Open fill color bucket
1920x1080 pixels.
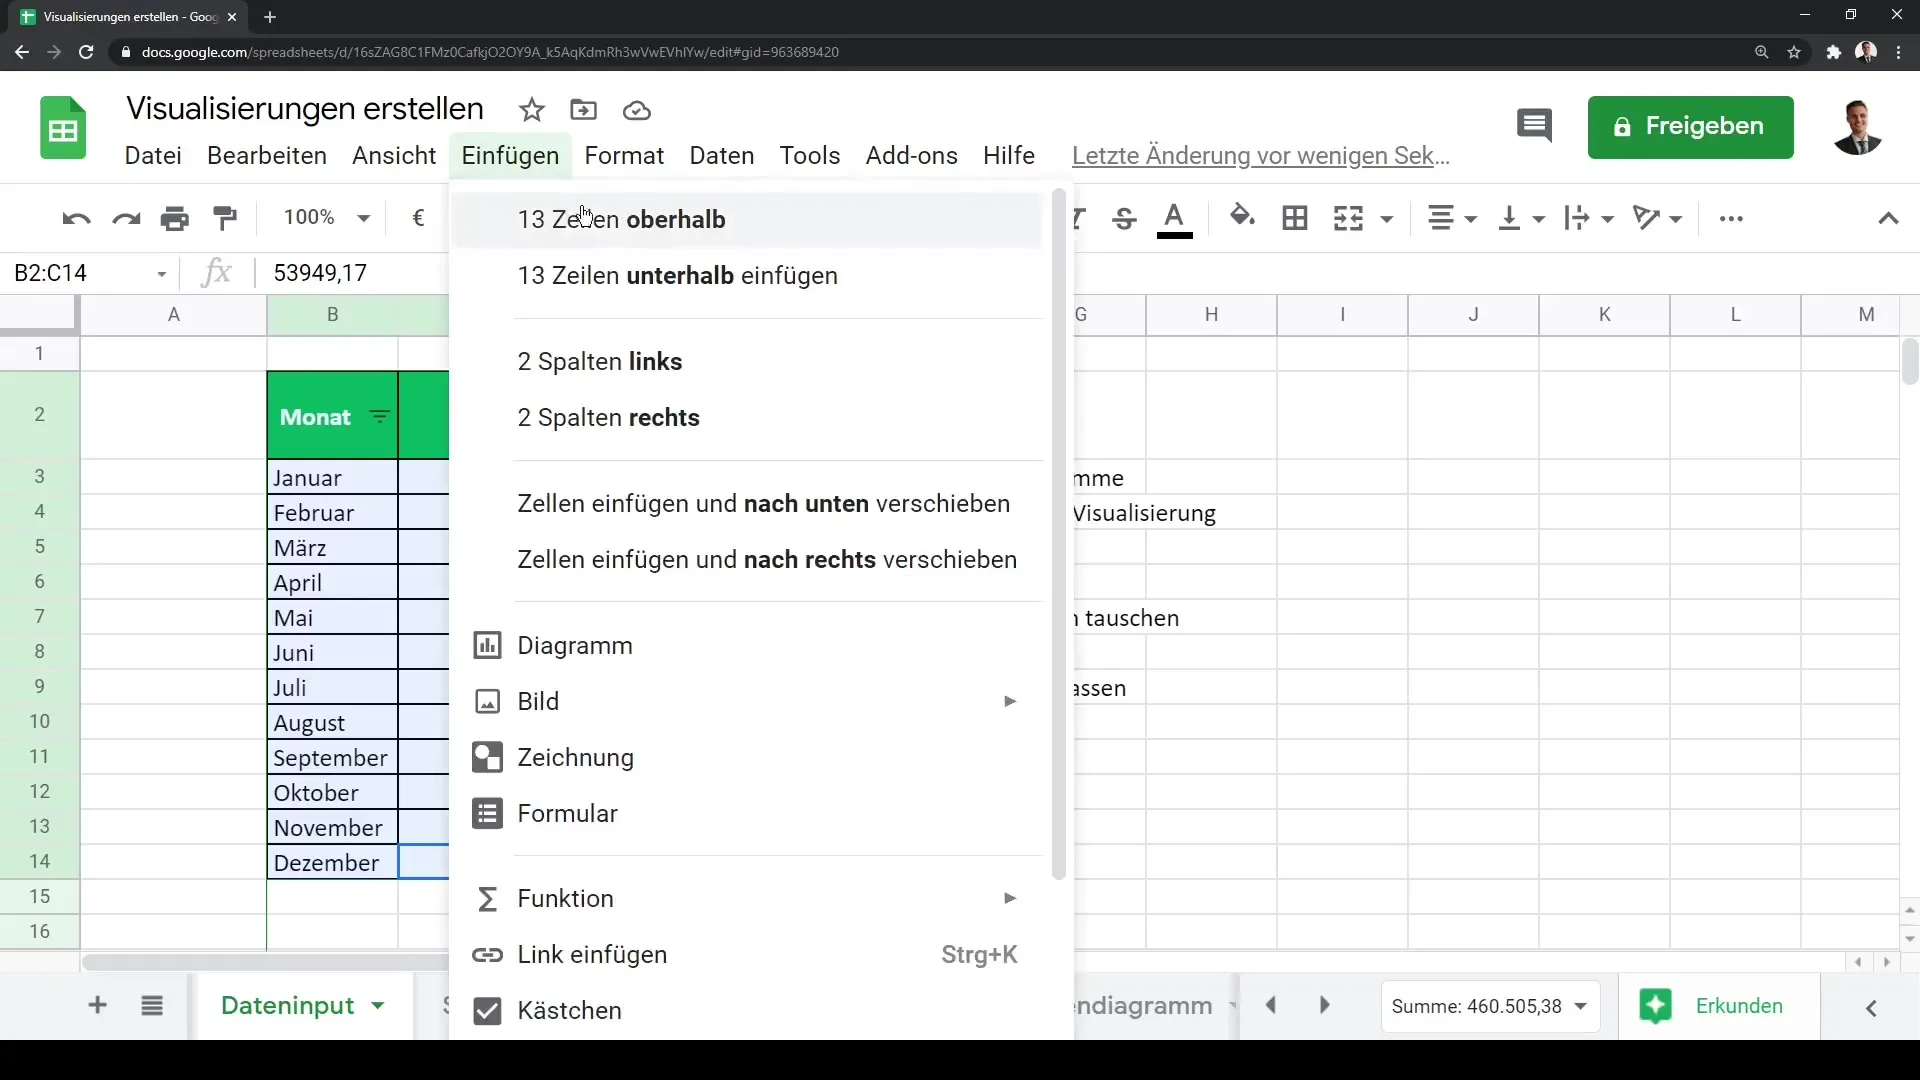1242,217
